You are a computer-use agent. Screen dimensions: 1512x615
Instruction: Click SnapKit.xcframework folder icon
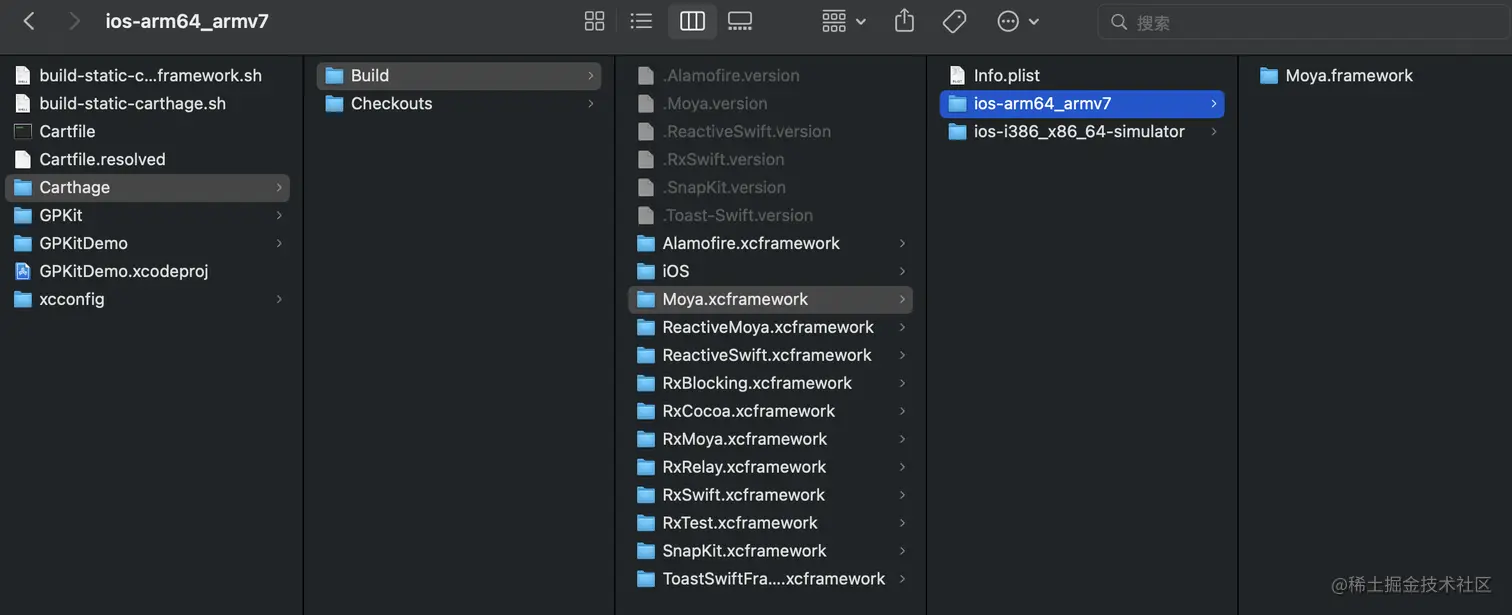click(x=646, y=551)
